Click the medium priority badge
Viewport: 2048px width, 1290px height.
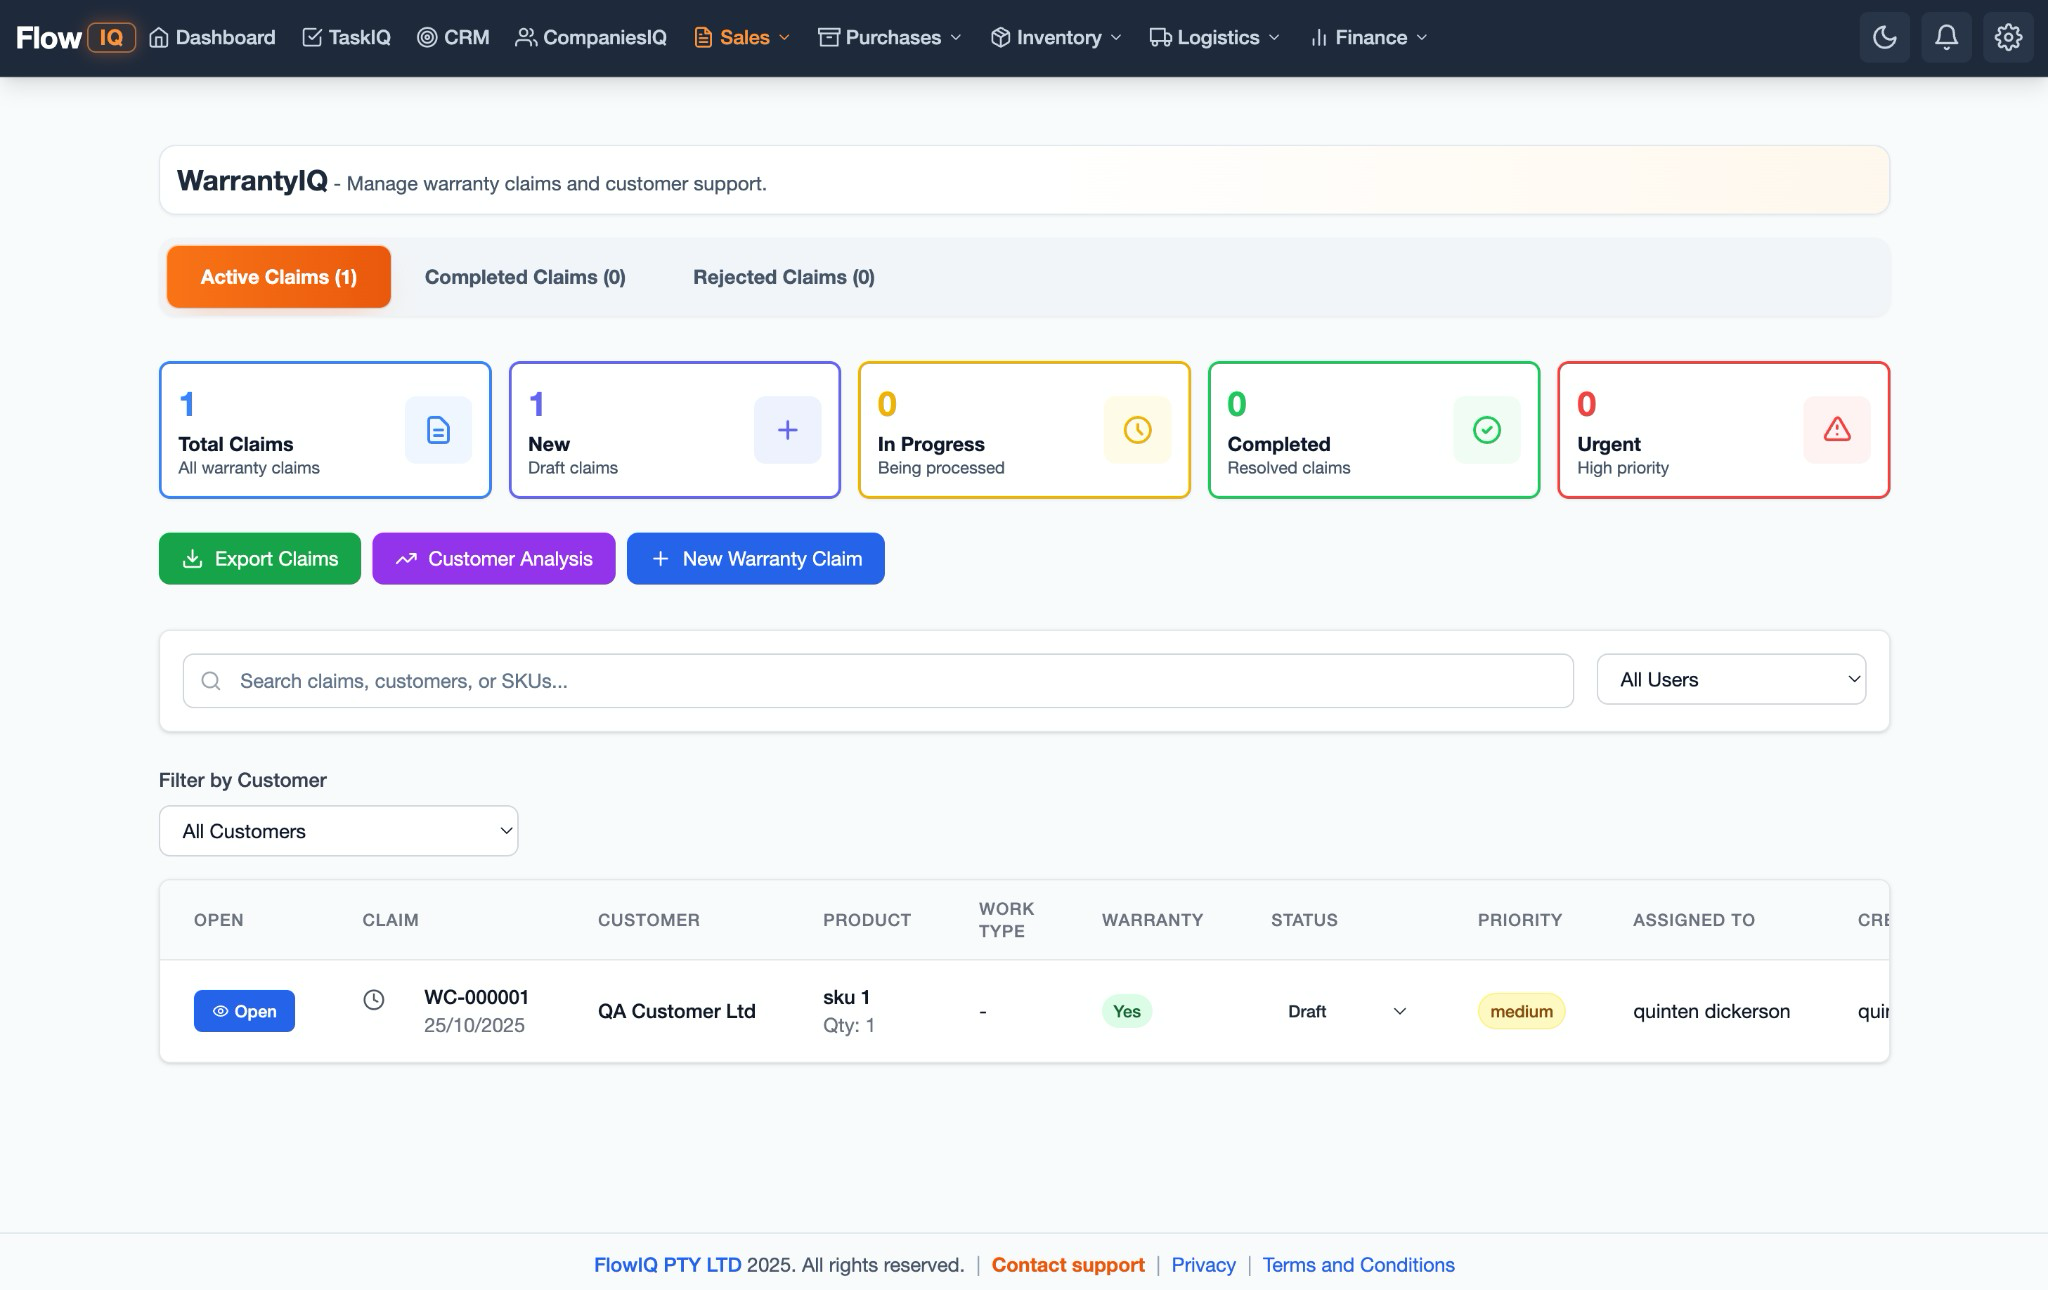[1520, 1011]
